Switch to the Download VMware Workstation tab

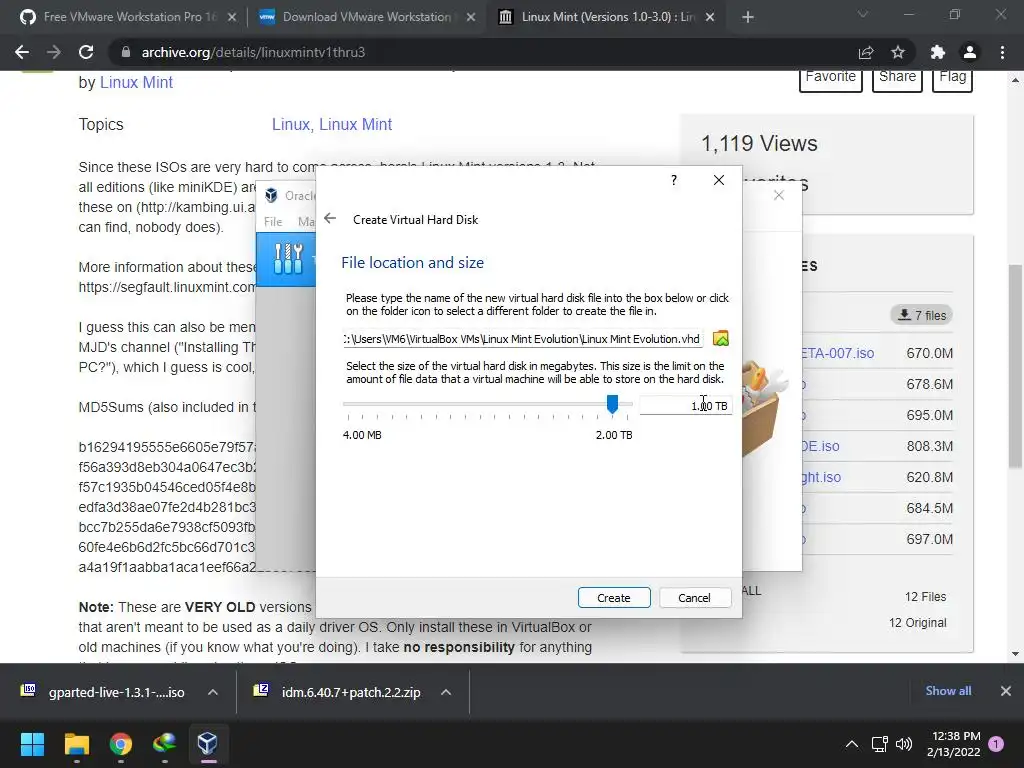(366, 17)
